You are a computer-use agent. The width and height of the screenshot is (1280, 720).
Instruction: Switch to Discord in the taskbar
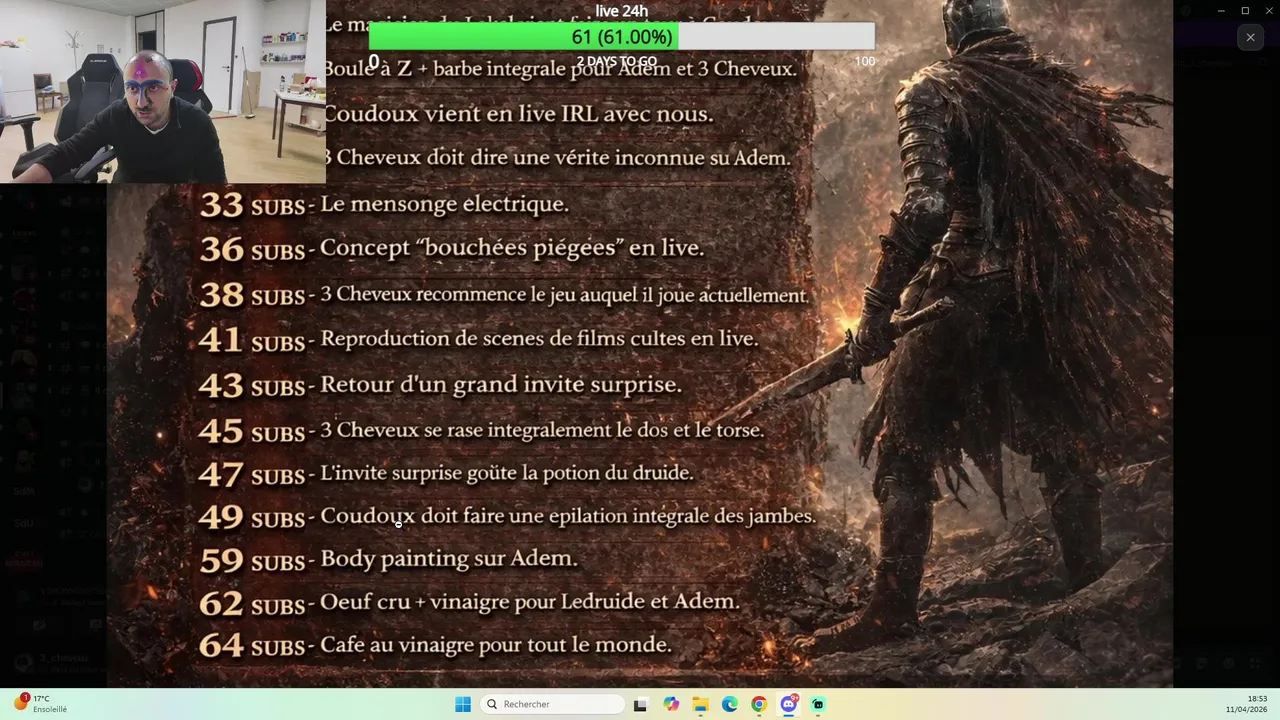pyautogui.click(x=789, y=704)
